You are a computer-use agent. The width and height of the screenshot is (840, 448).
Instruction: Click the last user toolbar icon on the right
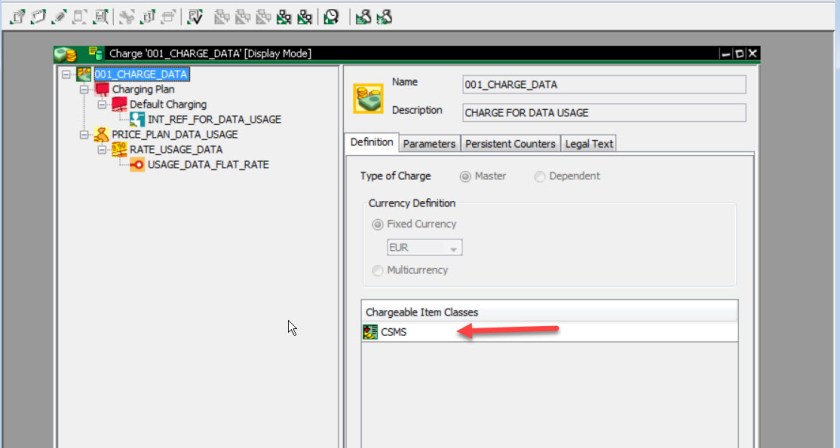pos(384,17)
